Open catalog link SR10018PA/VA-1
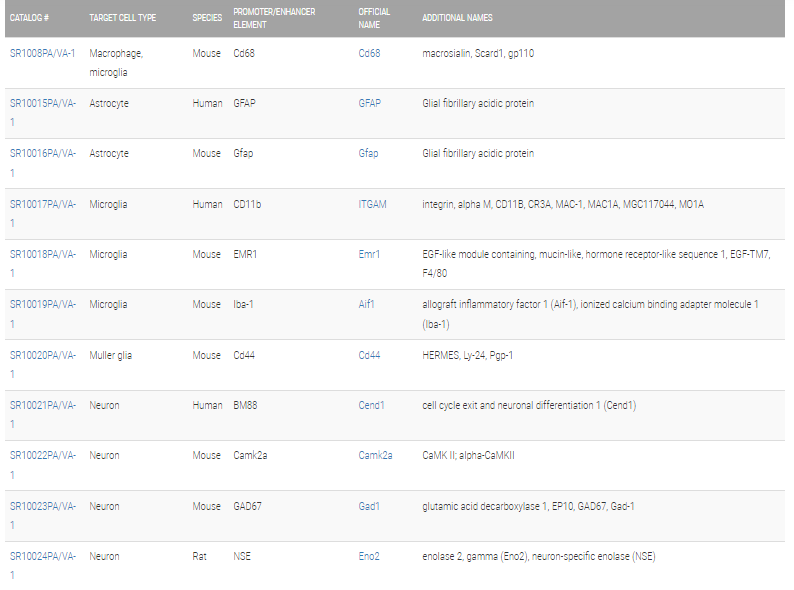Viewport: 794px width, 590px height. tap(43, 263)
